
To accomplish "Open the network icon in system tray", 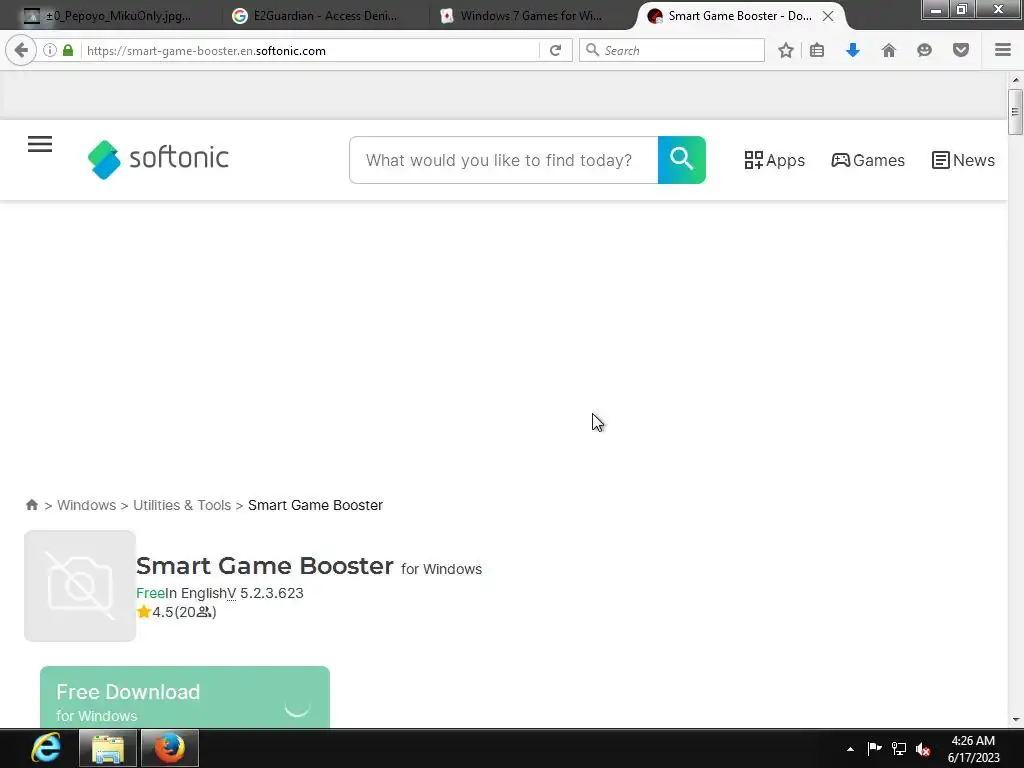I will (899, 749).
